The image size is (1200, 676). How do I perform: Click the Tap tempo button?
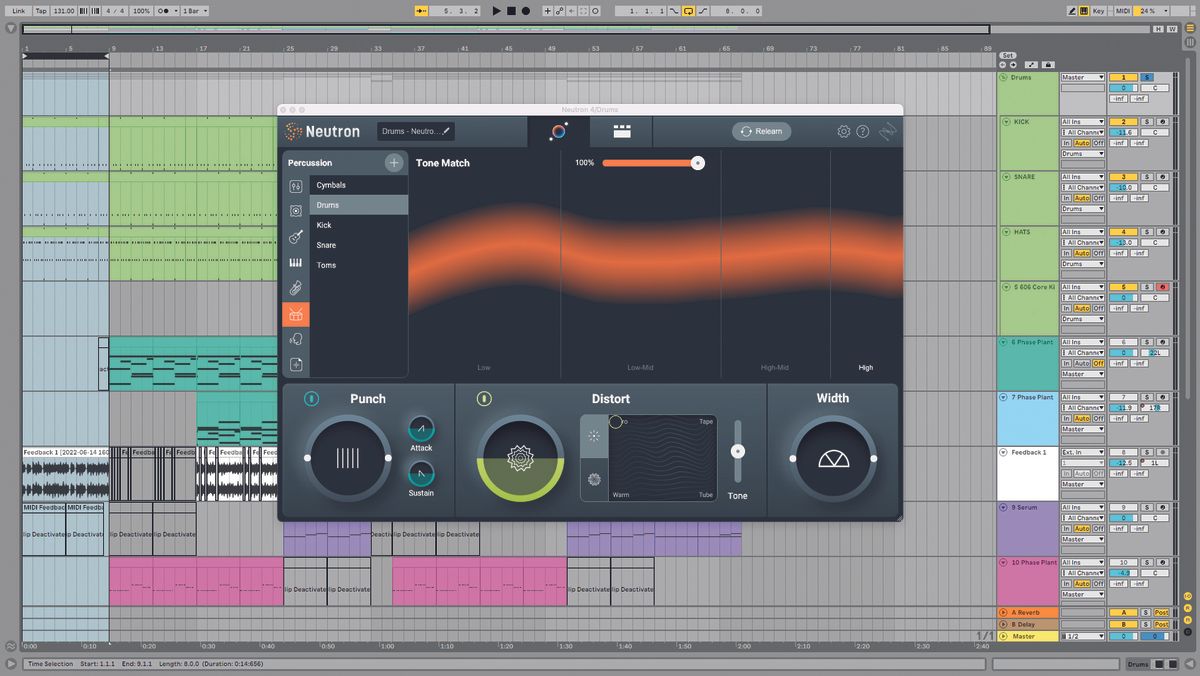(40, 11)
